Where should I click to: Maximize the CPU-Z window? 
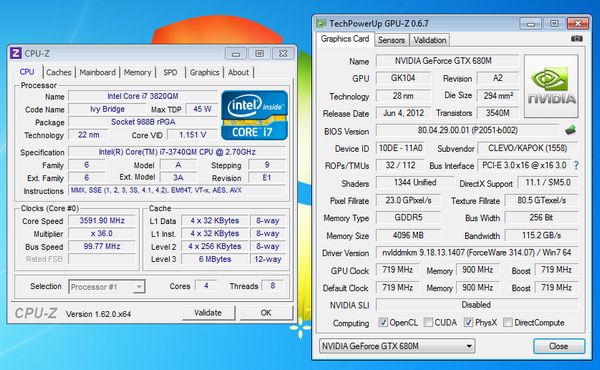pyautogui.click(x=259, y=54)
